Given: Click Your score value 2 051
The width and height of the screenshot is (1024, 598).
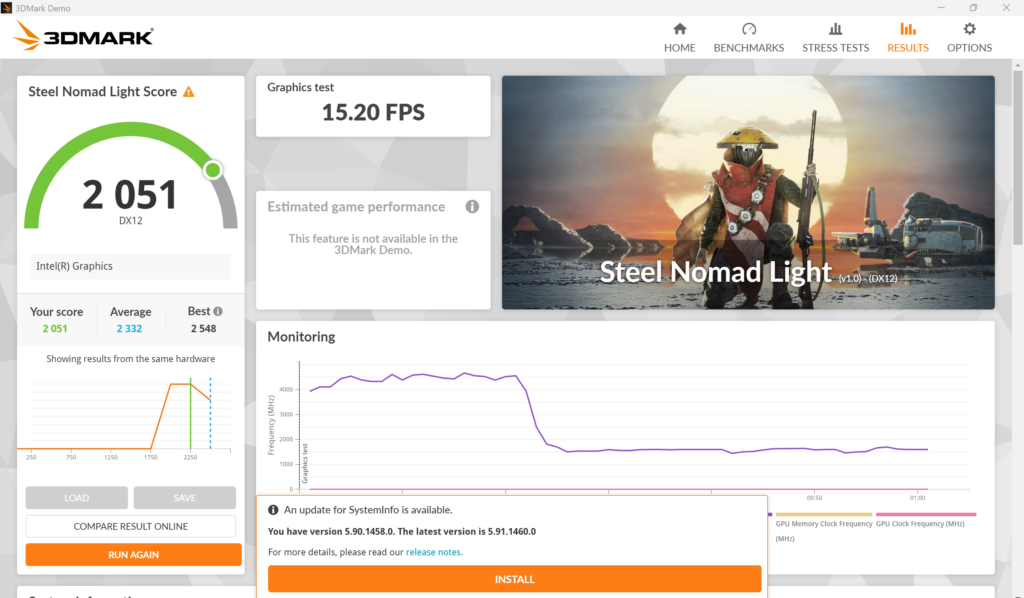Looking at the screenshot, I should 55,328.
